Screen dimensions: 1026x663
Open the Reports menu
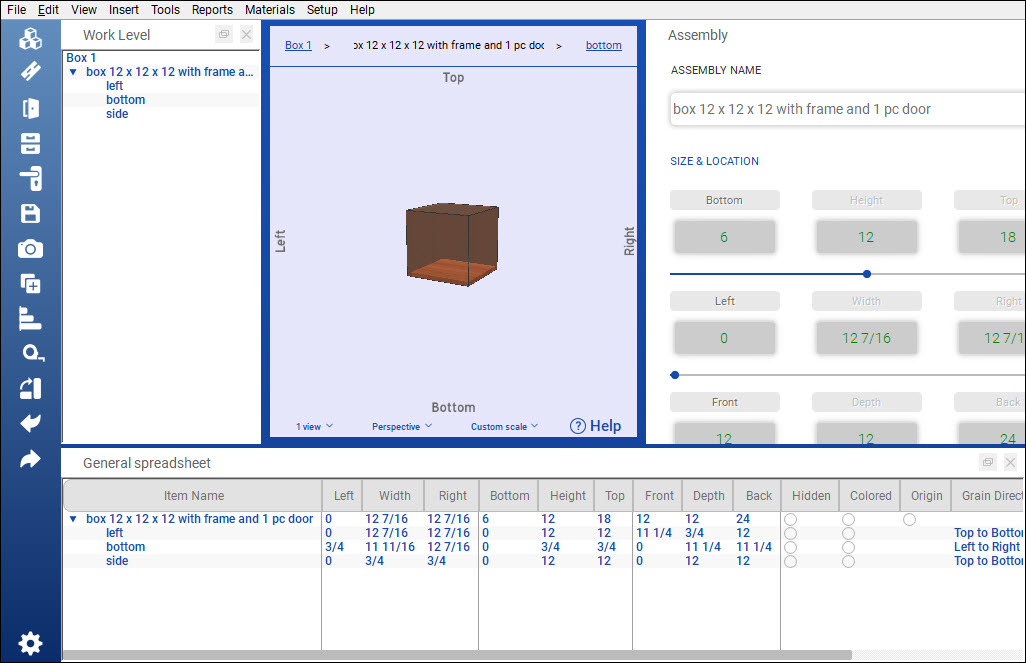click(212, 10)
